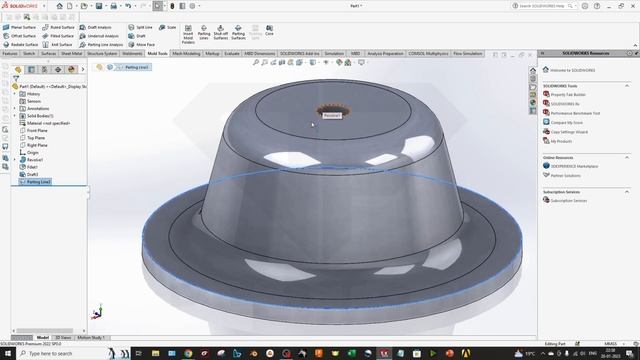640x360 pixels.
Task: Select the Shut-off Surfaces tool
Action: [220, 33]
